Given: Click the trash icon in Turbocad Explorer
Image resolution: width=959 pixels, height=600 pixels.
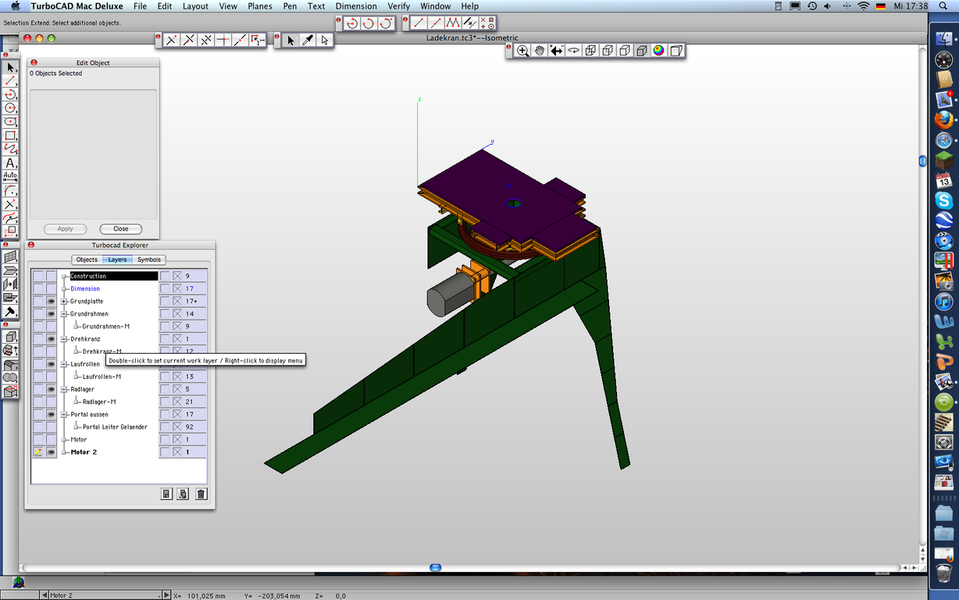Looking at the screenshot, I should pyautogui.click(x=201, y=493).
